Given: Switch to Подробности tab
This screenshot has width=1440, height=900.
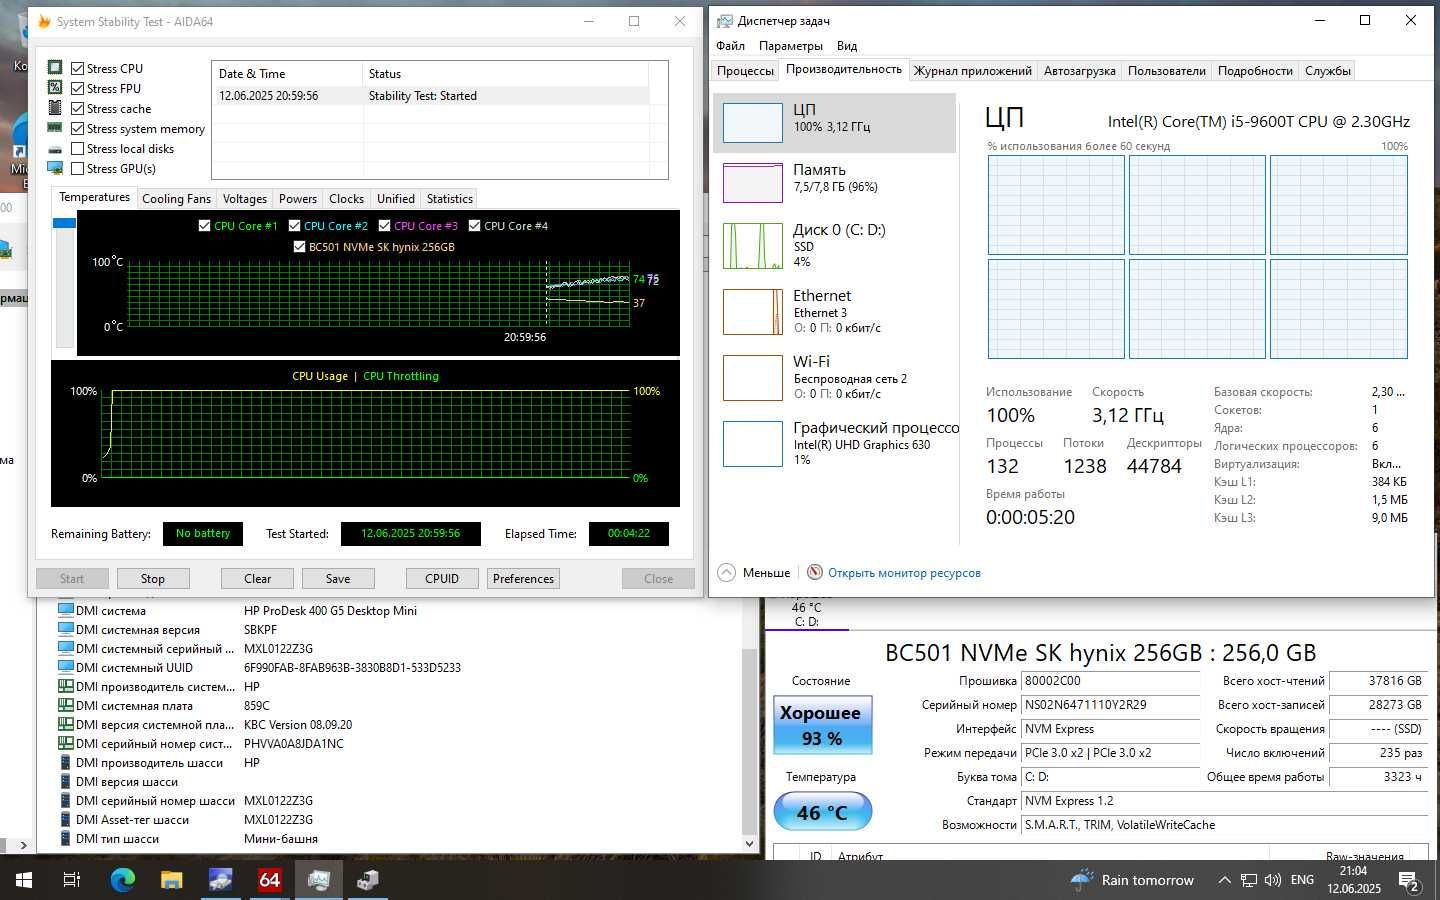Looking at the screenshot, I should pos(1255,71).
